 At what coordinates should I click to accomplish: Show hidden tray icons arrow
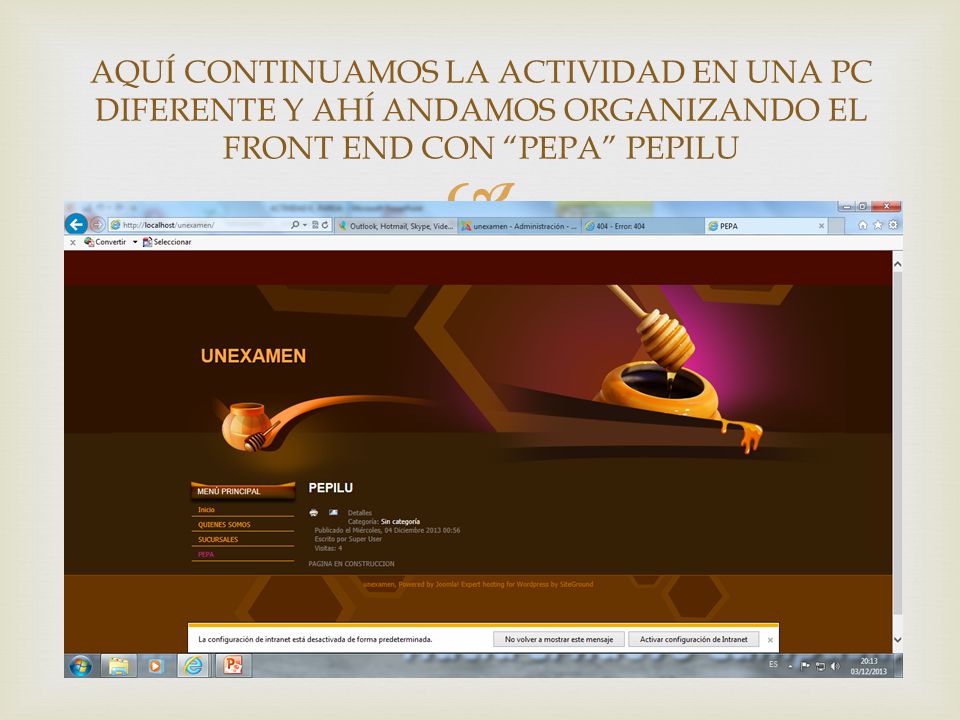pyautogui.click(x=790, y=666)
